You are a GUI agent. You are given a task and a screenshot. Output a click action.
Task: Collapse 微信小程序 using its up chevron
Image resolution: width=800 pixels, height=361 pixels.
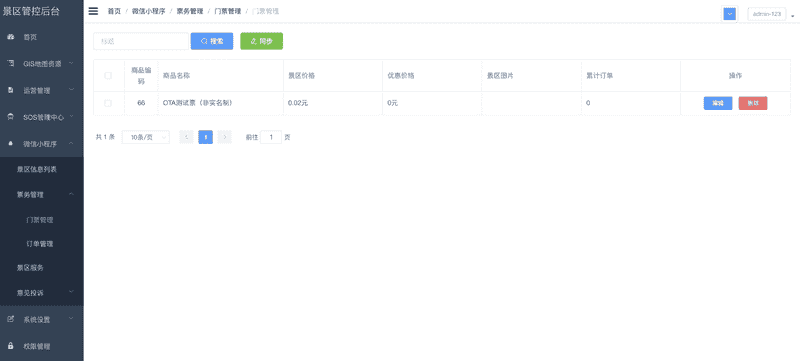point(71,143)
